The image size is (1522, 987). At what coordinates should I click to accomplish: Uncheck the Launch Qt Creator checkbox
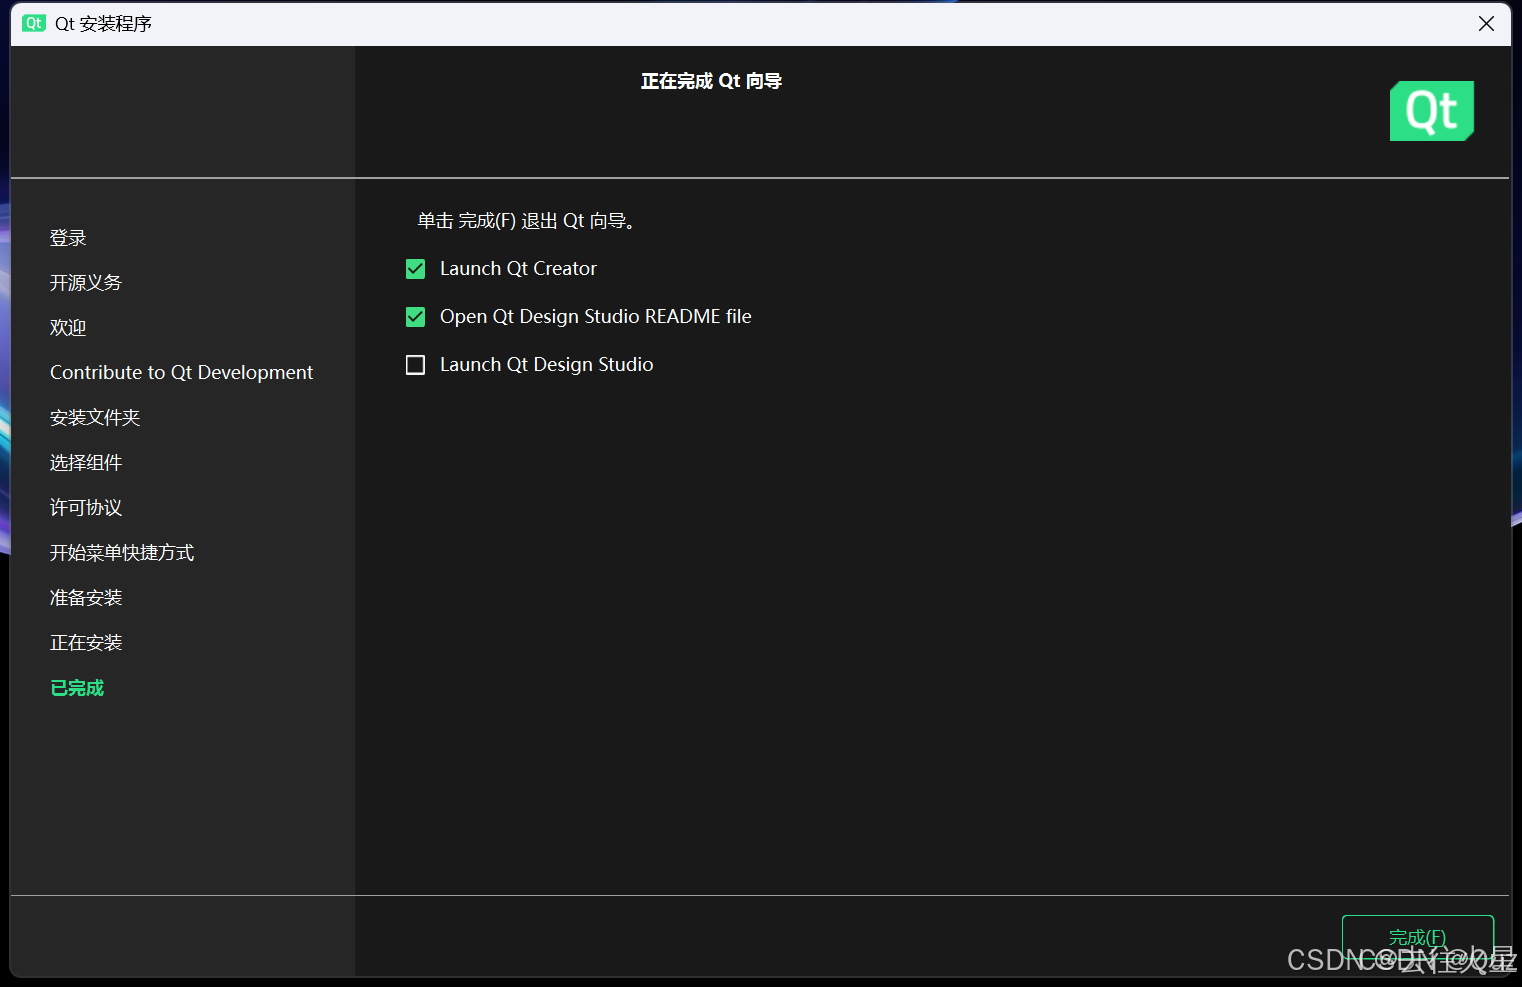415,269
